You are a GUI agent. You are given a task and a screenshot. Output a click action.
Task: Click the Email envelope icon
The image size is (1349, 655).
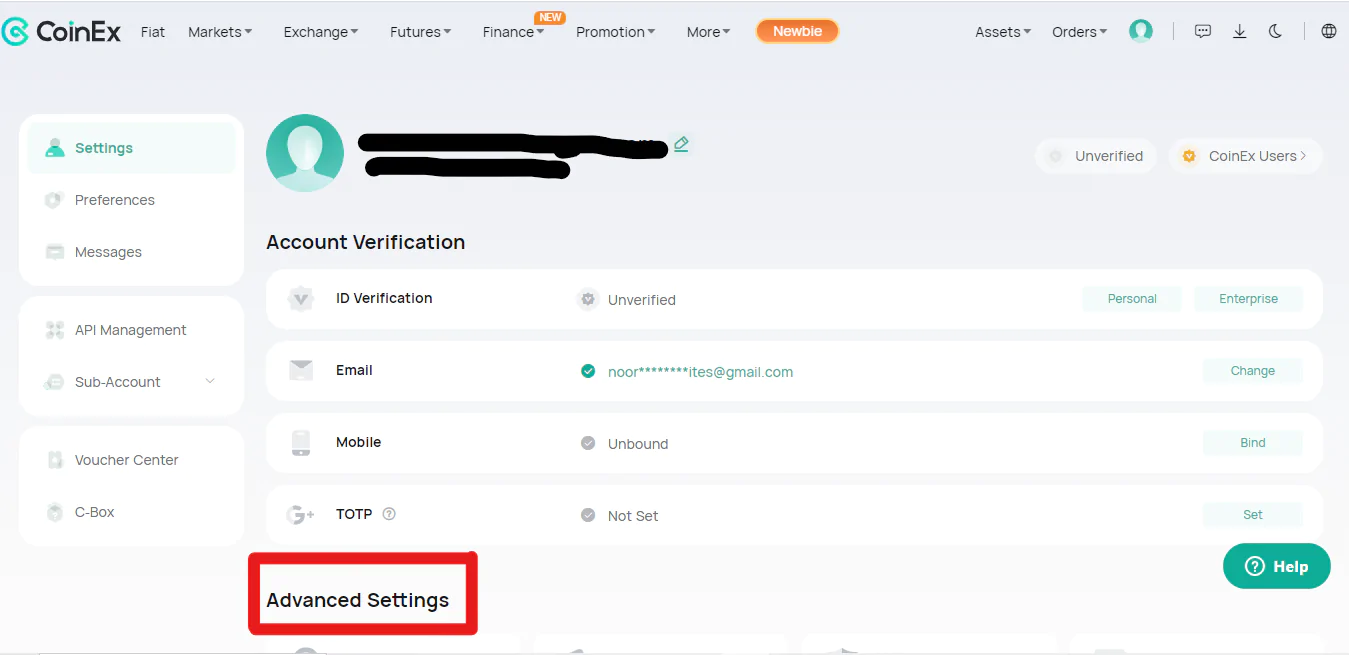click(x=301, y=371)
